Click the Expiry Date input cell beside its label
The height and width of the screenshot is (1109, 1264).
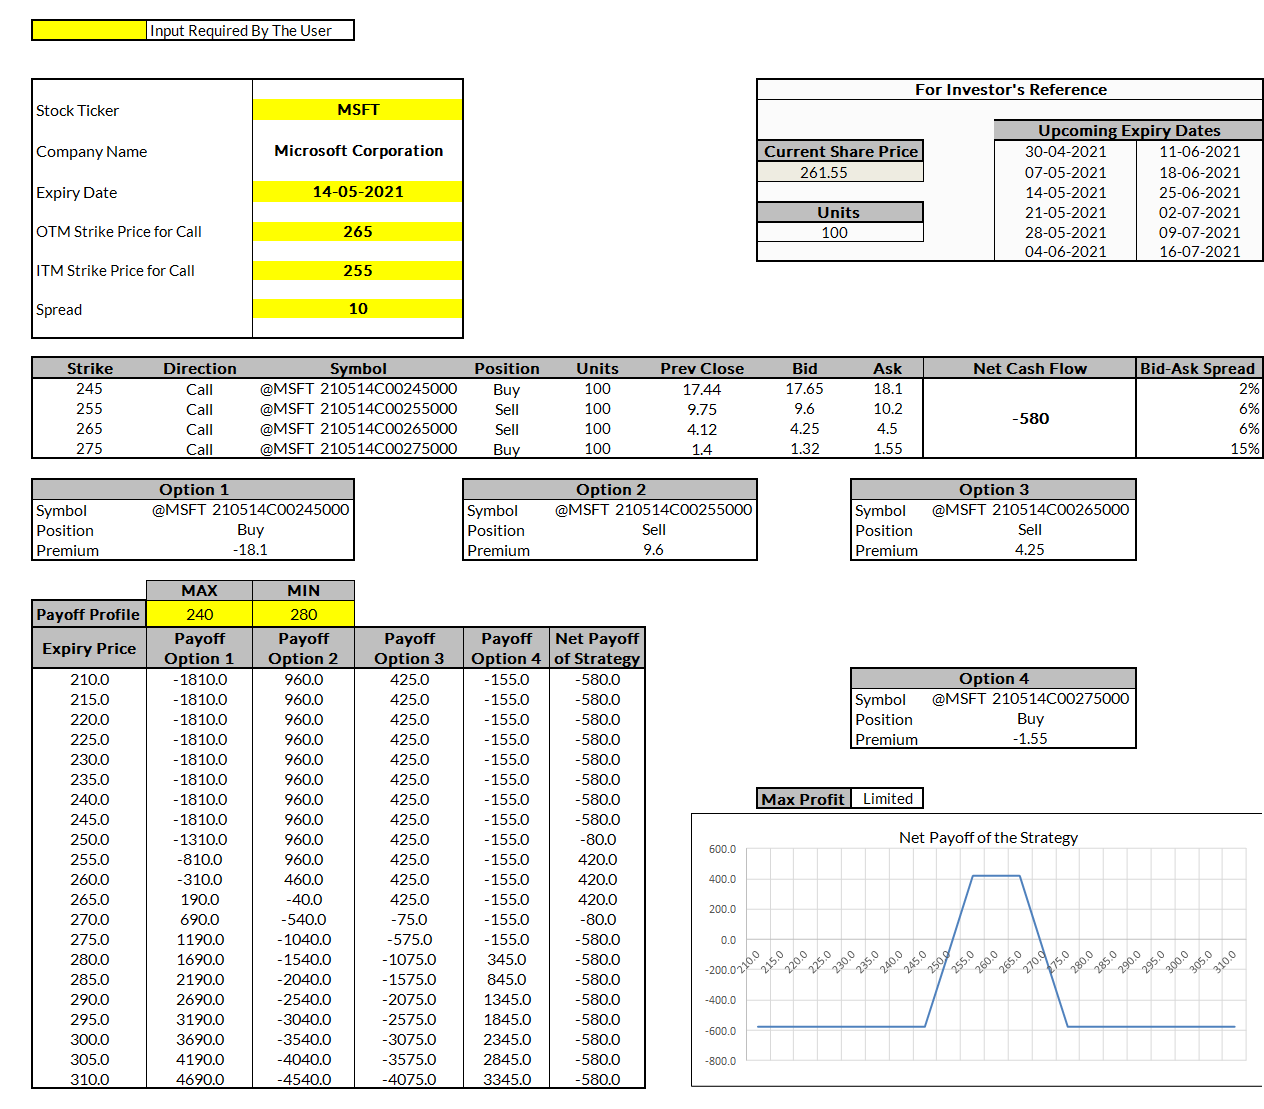click(358, 192)
